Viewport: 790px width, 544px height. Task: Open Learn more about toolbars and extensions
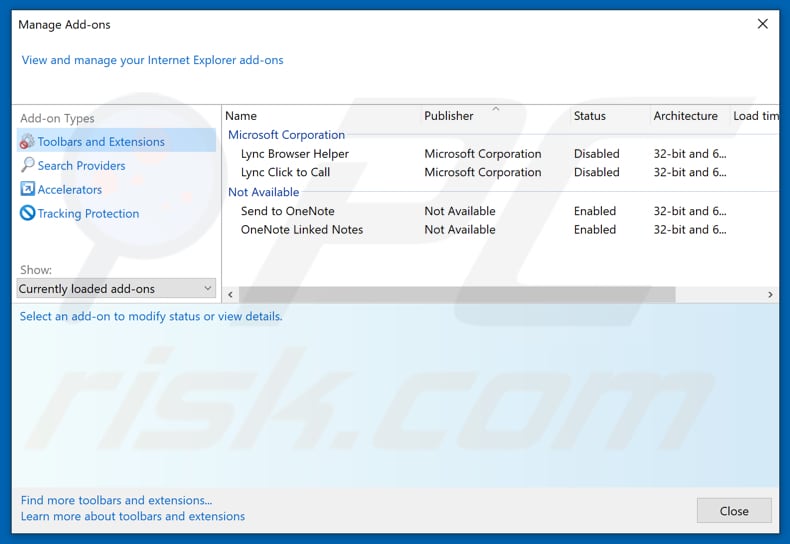(133, 516)
